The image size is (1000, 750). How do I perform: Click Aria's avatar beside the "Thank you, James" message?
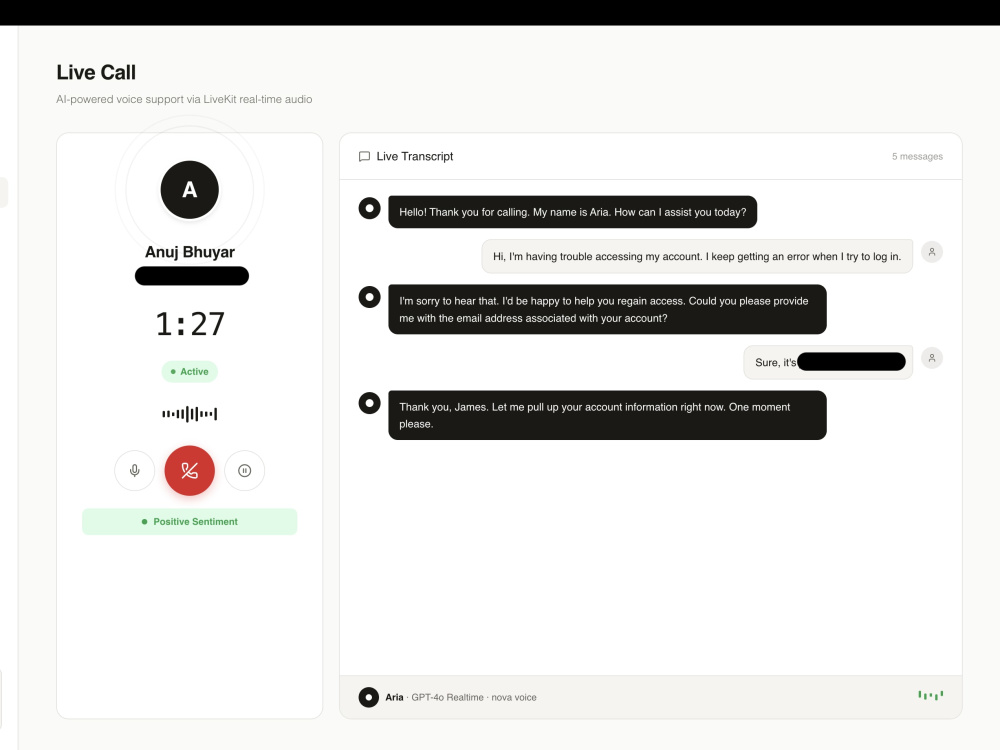(369, 402)
